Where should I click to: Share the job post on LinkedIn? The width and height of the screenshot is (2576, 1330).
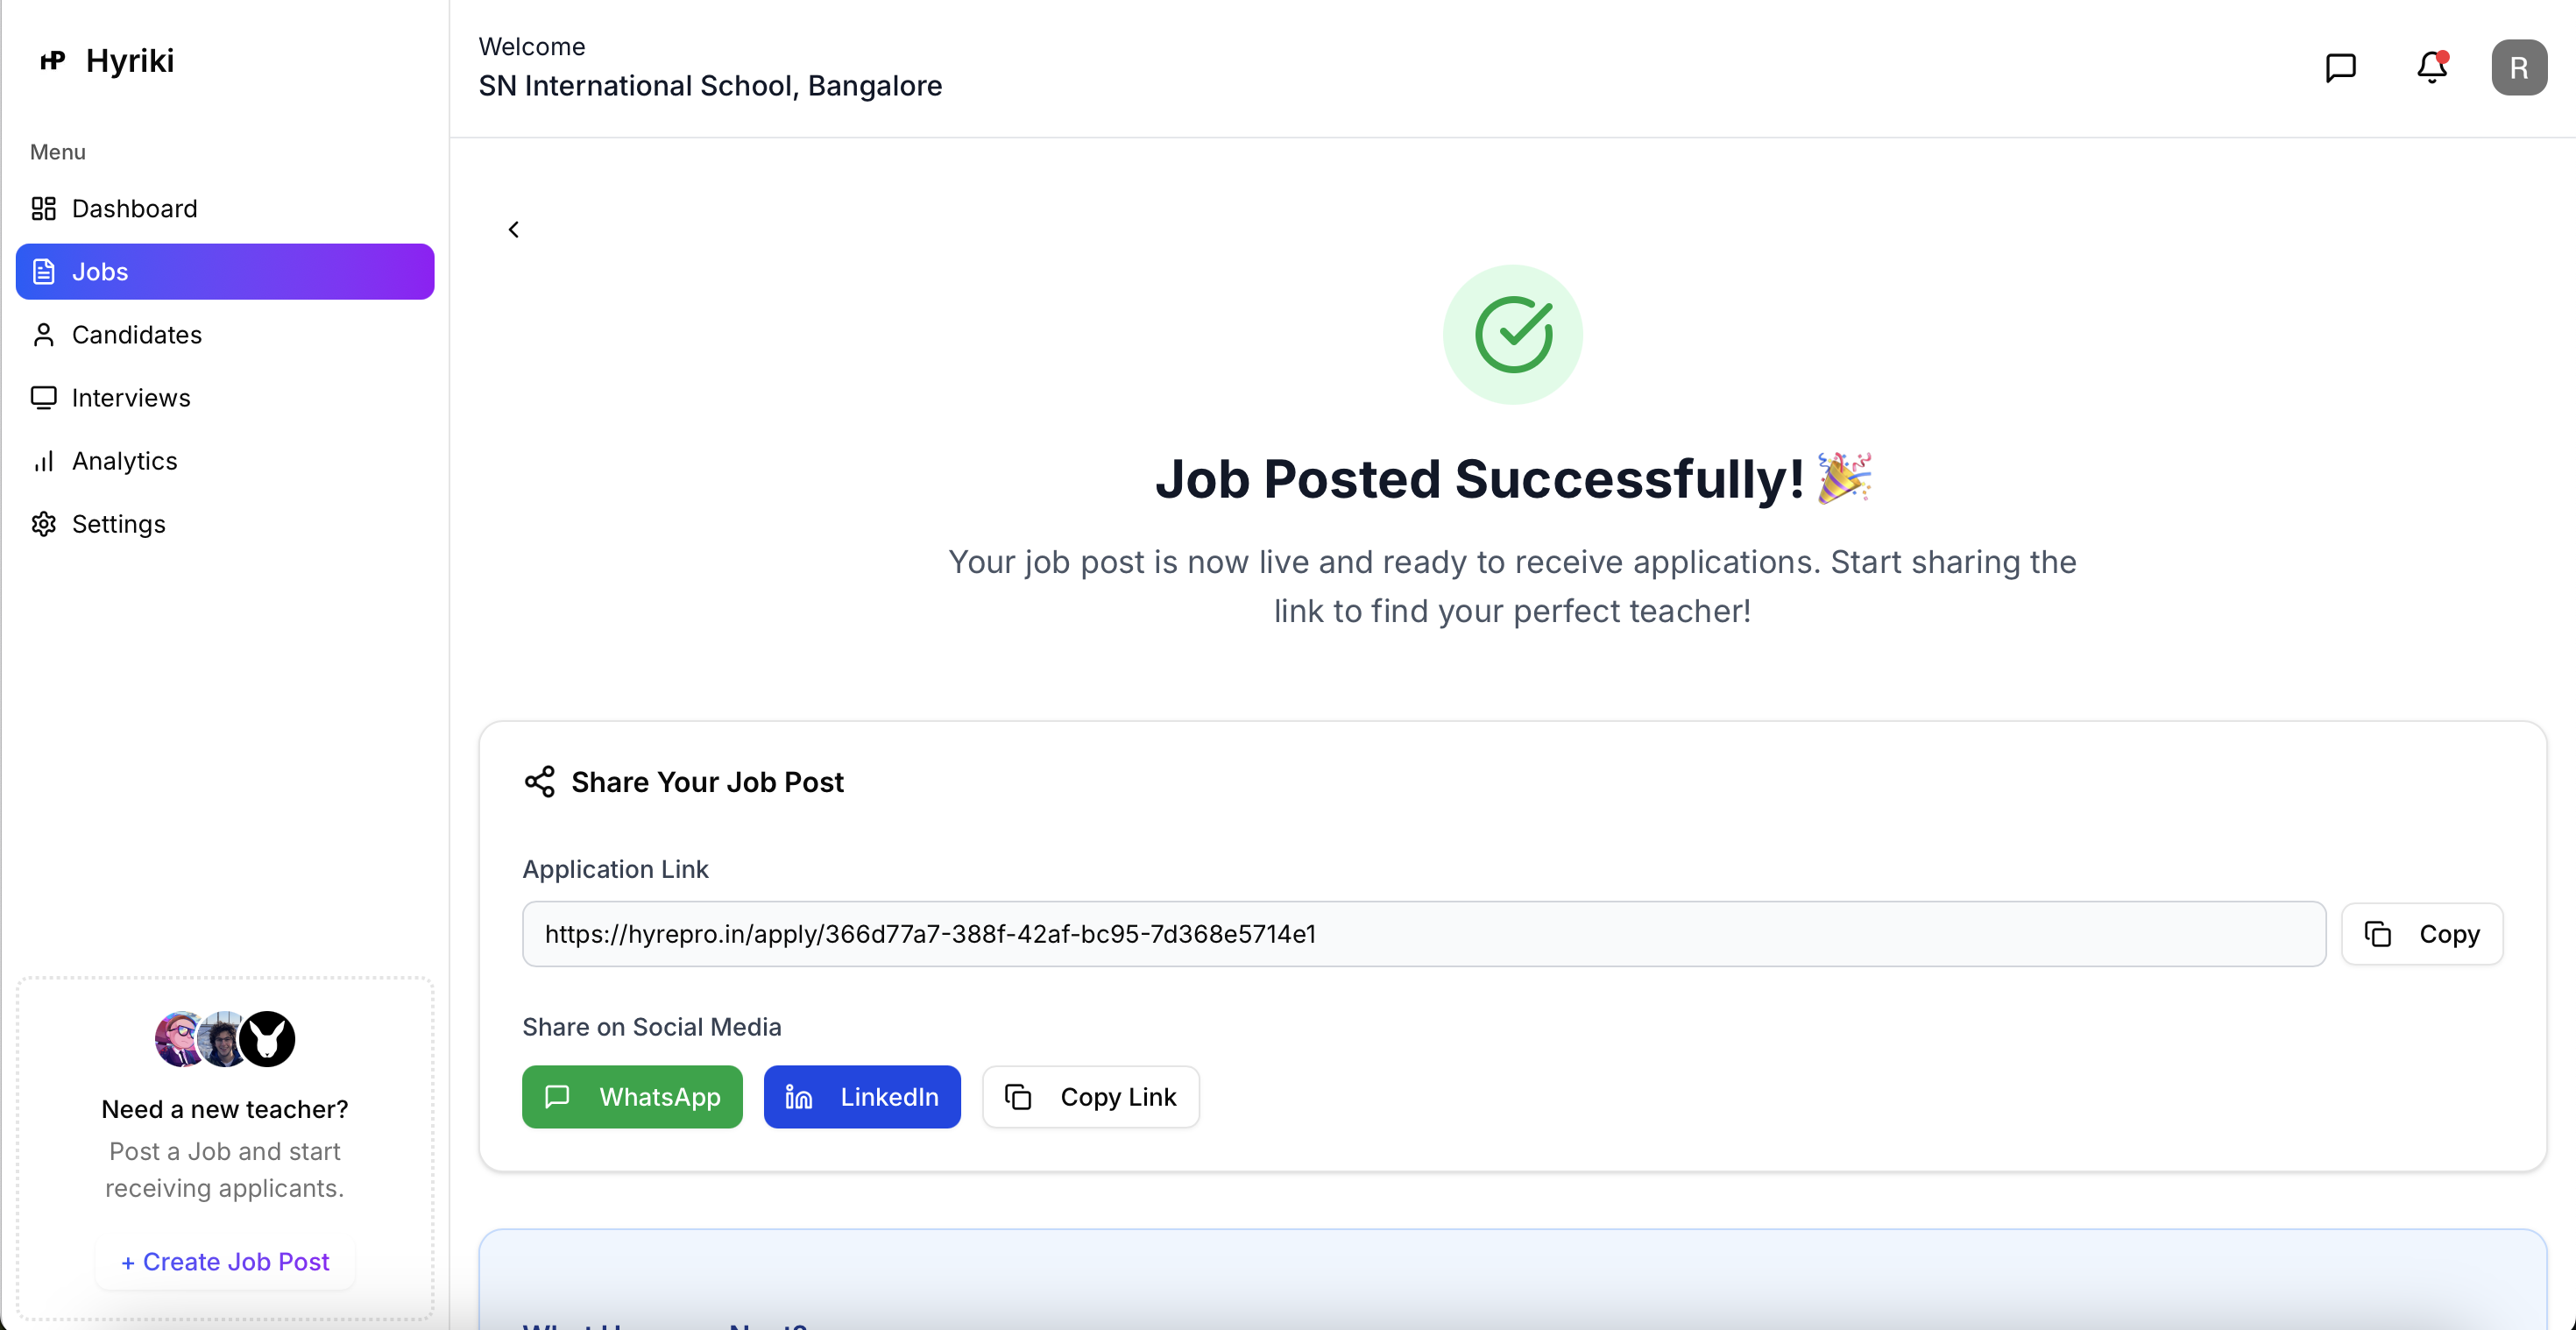pos(862,1096)
